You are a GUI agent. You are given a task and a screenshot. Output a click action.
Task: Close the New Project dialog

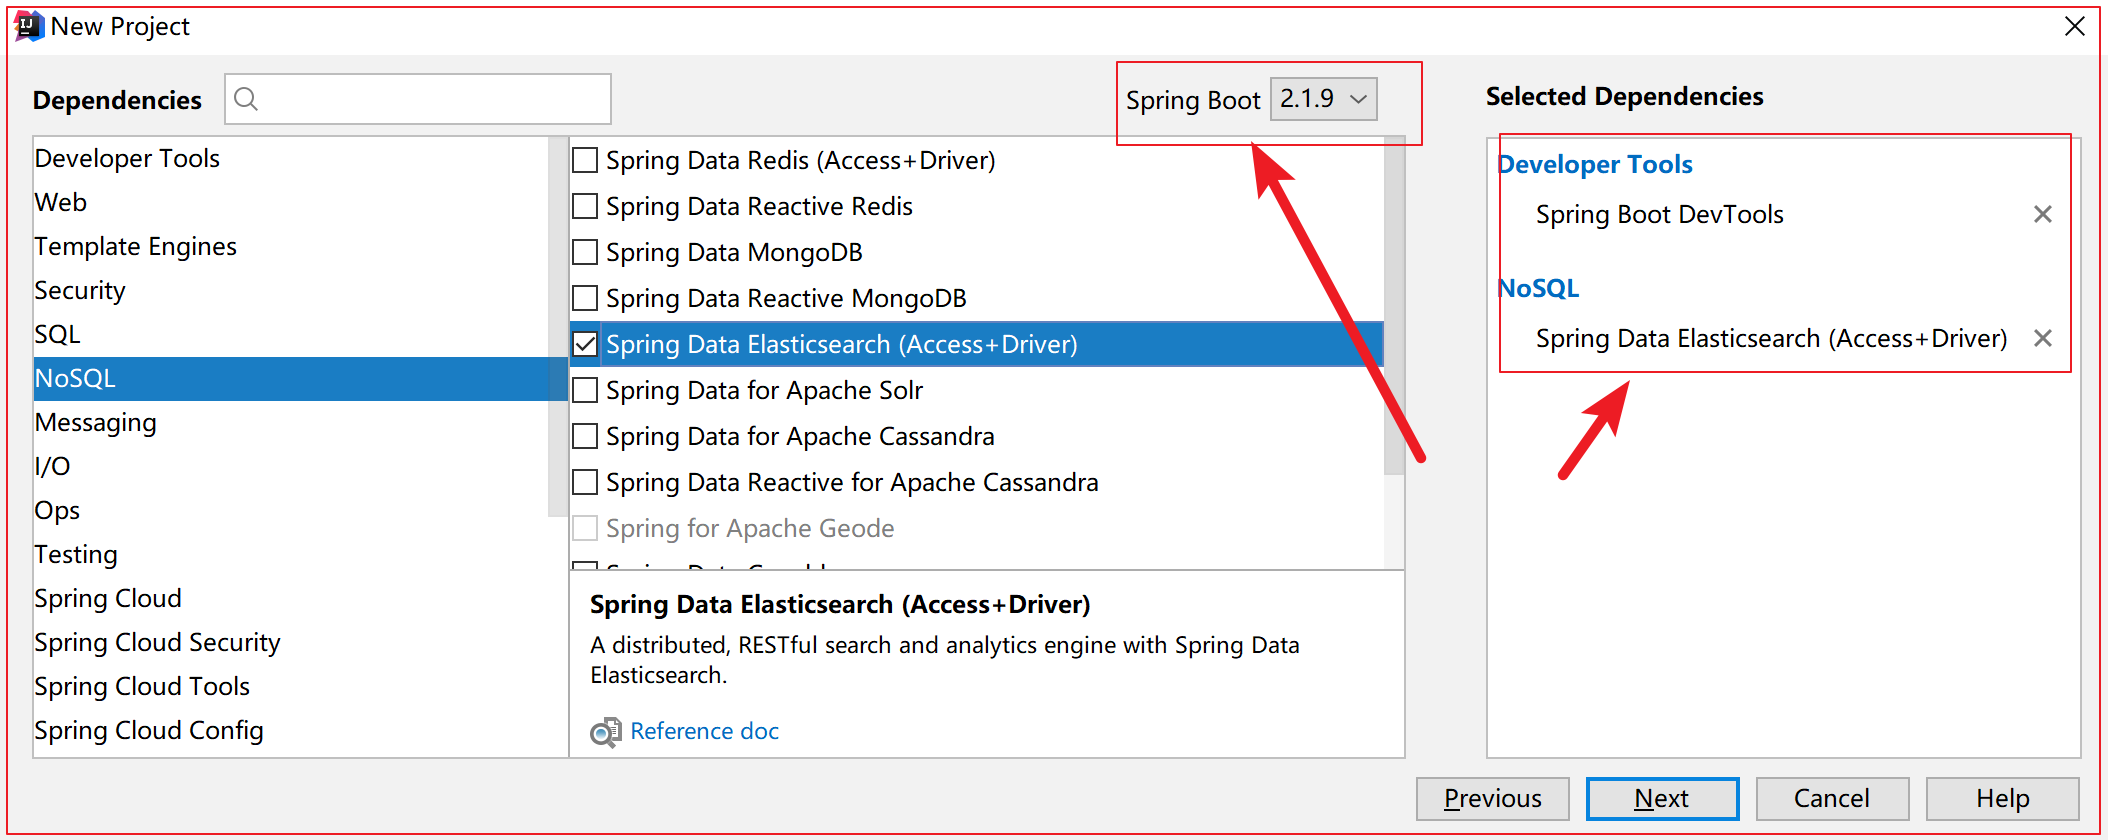2075,26
